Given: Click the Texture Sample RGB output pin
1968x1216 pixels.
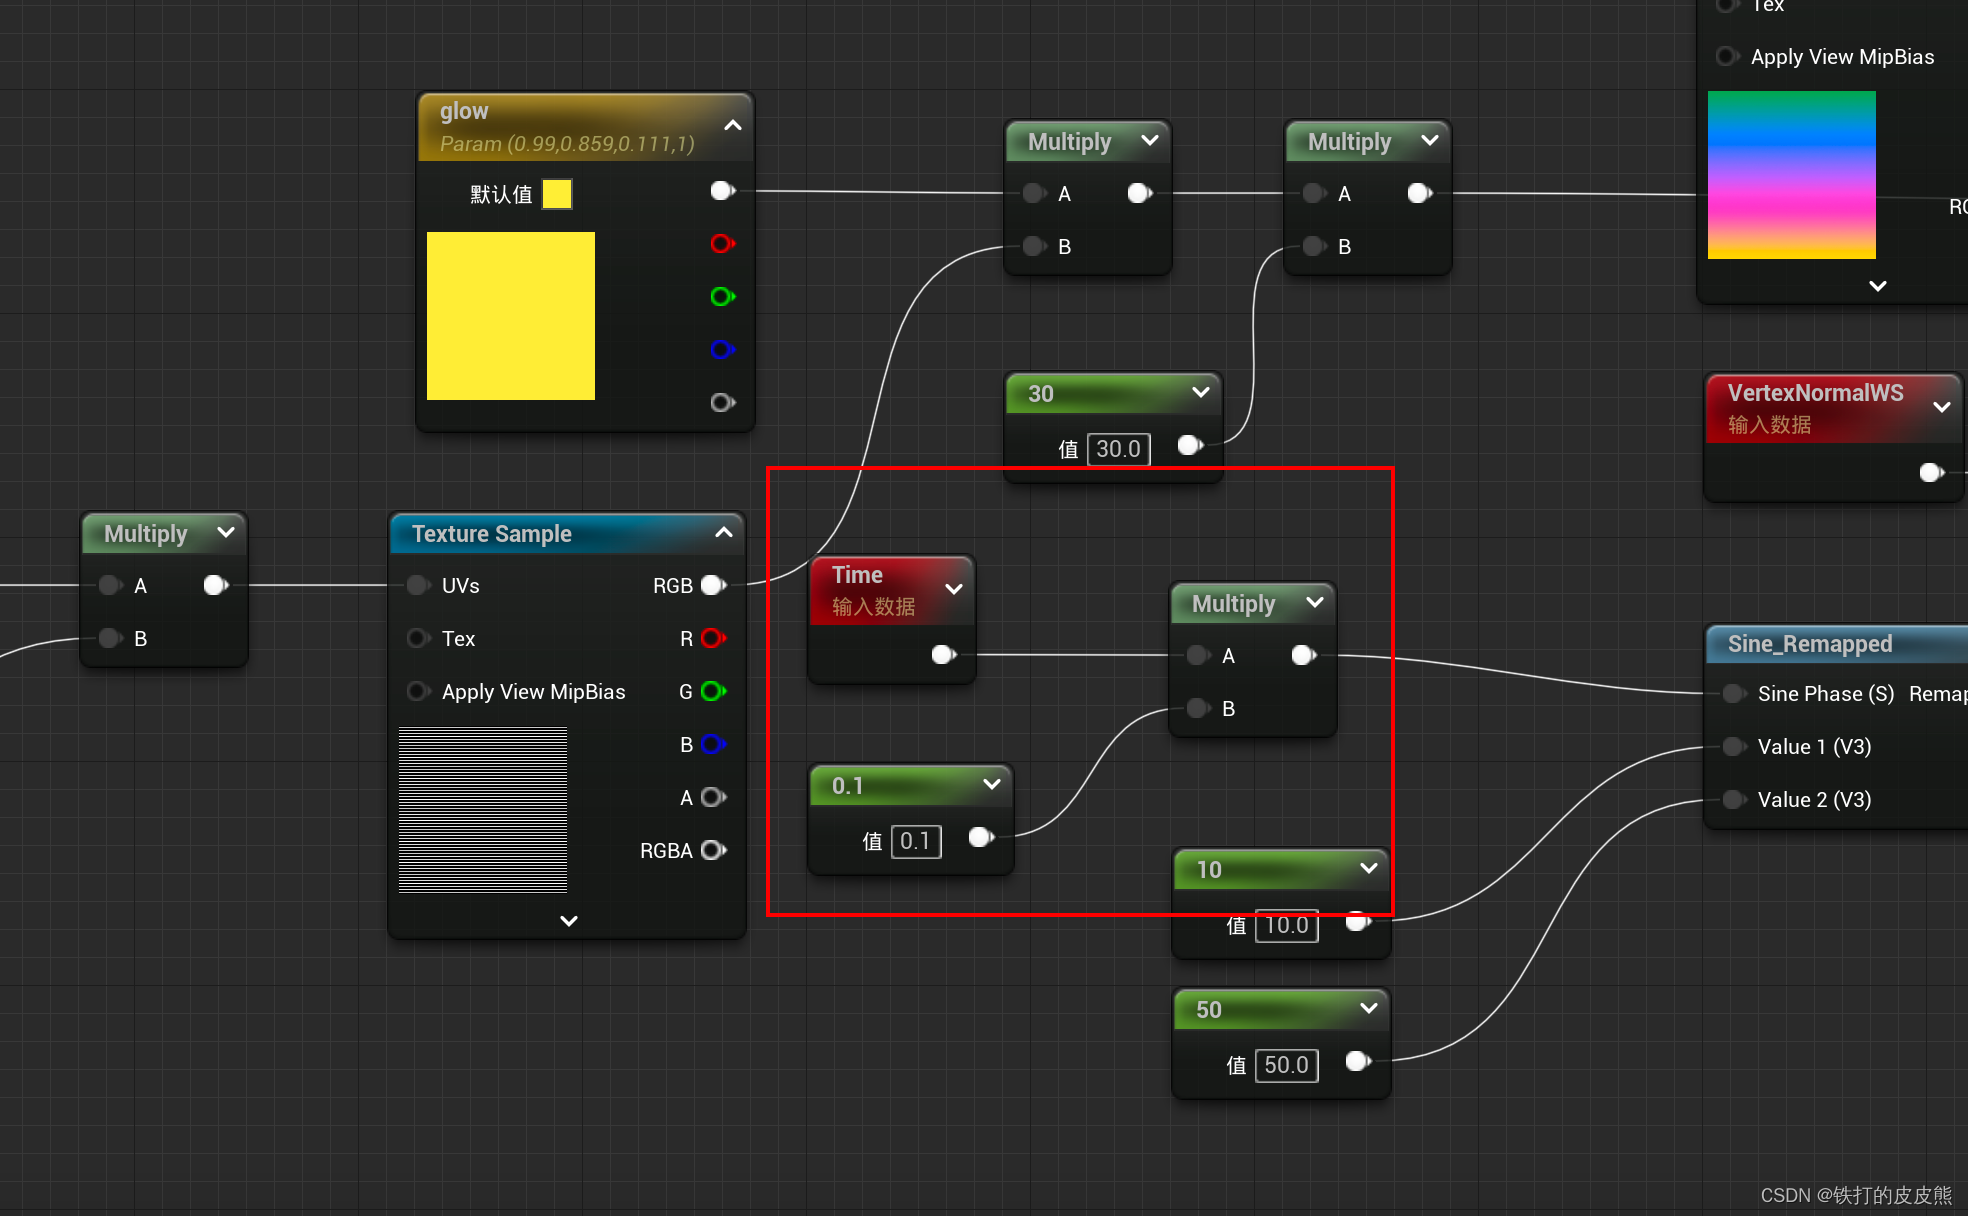Looking at the screenshot, I should (x=713, y=586).
